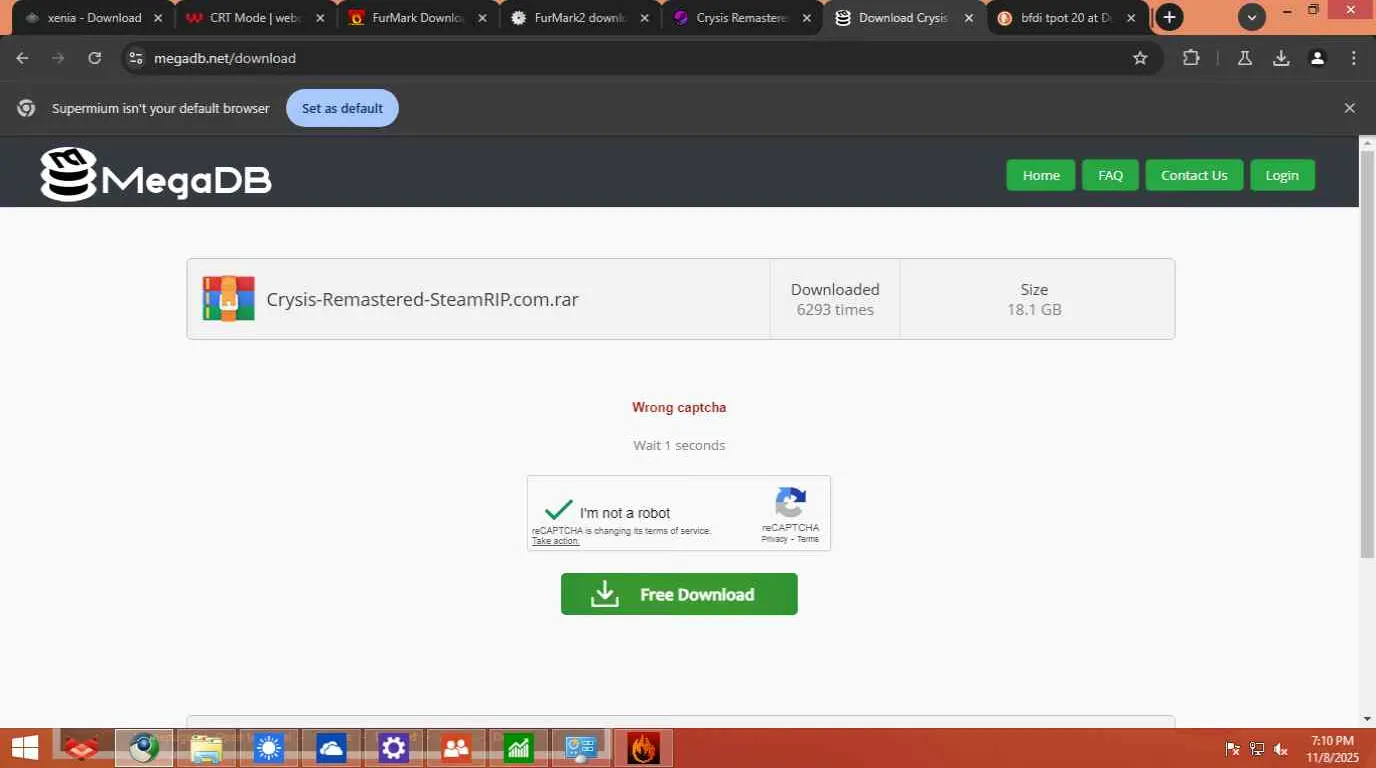
Task: Click the 18.1 GB size value
Action: click(x=1034, y=310)
